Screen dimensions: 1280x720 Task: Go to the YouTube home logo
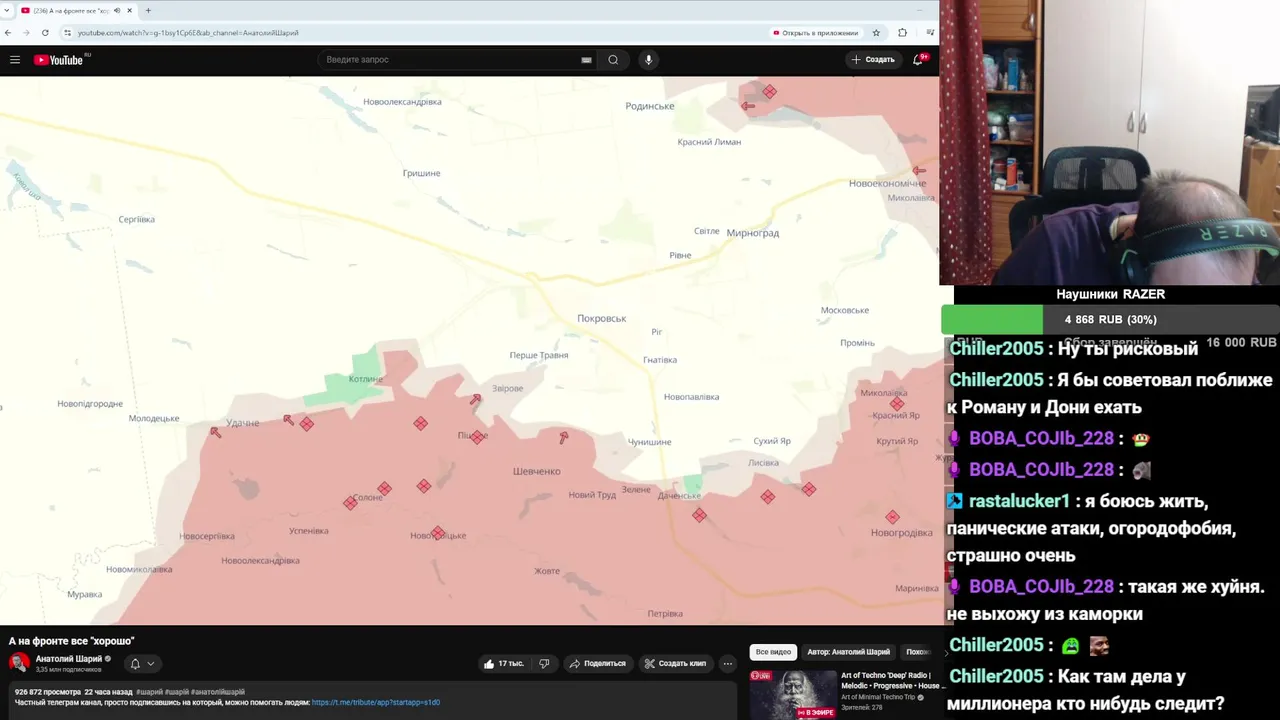point(59,60)
